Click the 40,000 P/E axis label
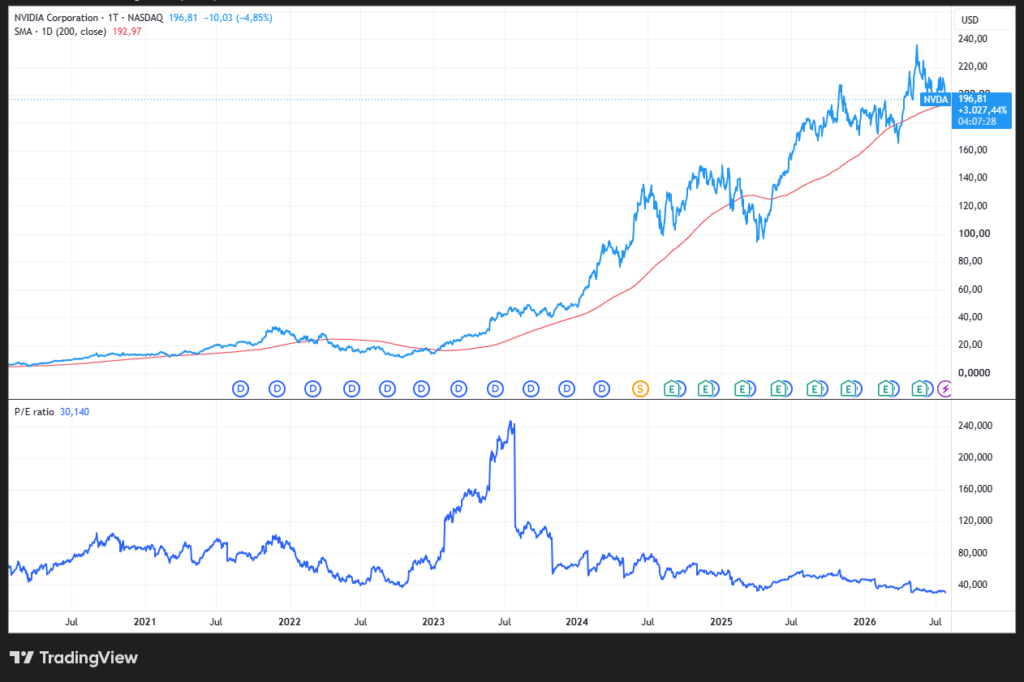Viewport: 1024px width, 682px height. 972,585
